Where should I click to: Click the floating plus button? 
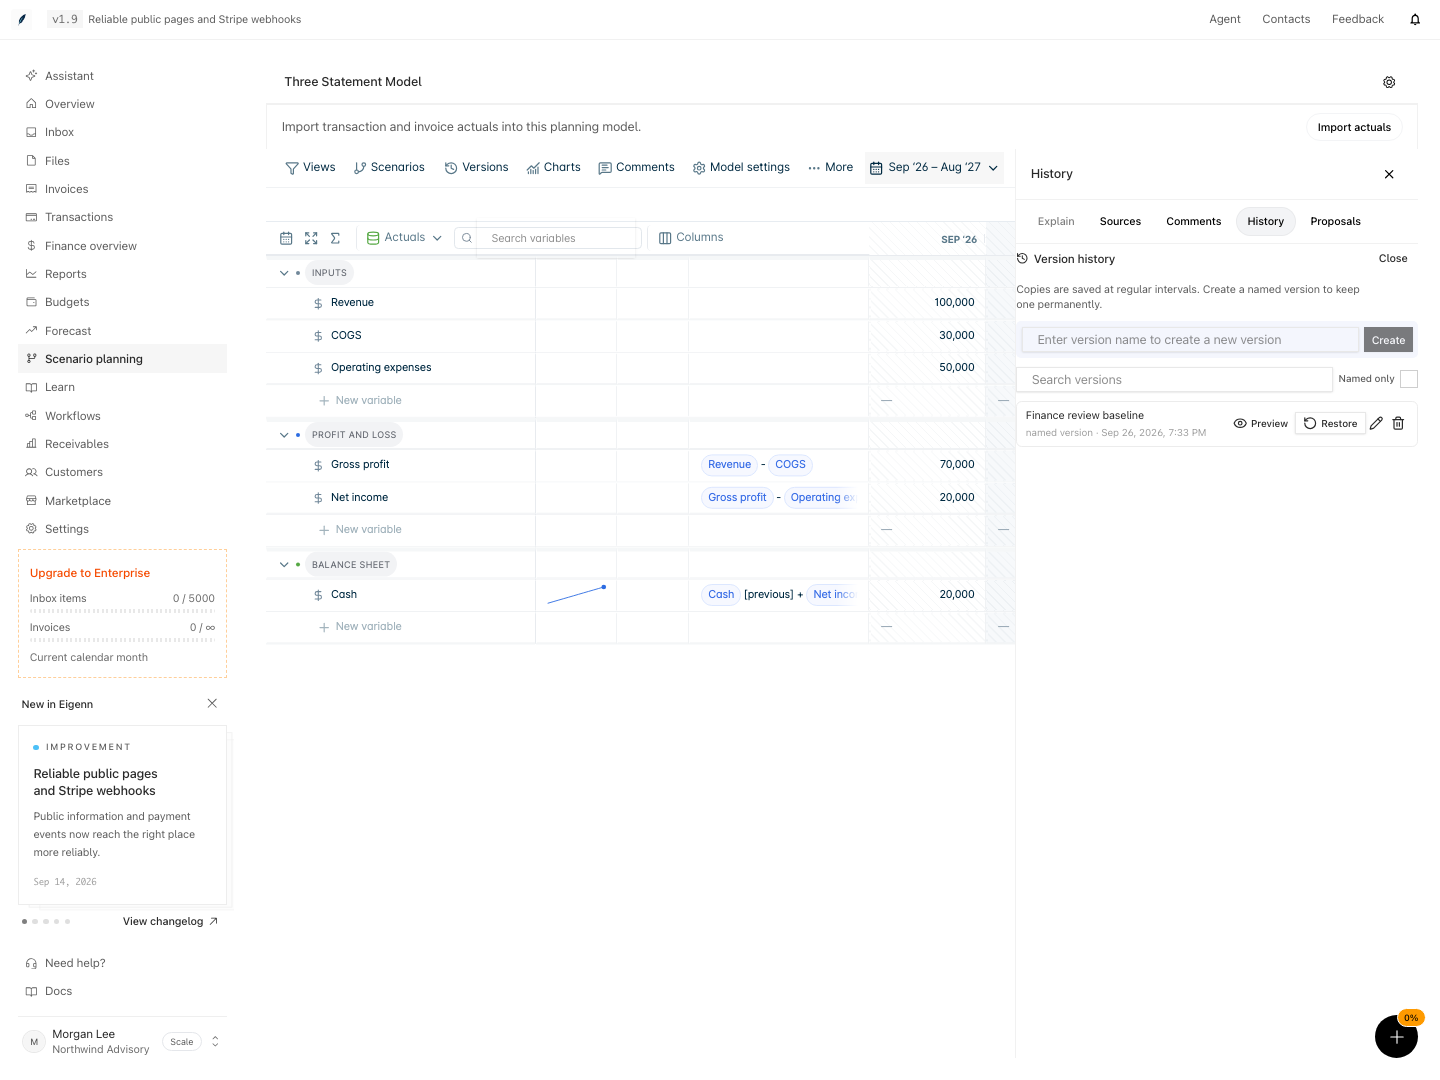click(x=1396, y=1036)
